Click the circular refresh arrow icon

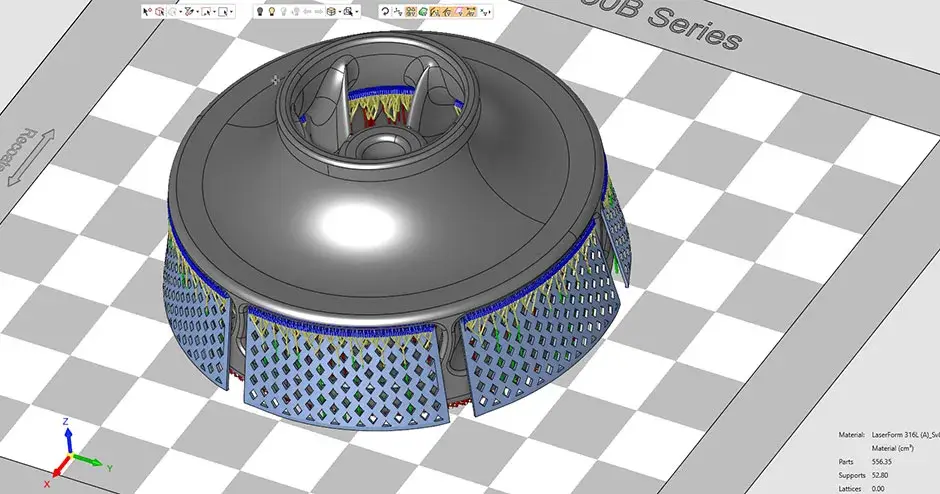384,12
